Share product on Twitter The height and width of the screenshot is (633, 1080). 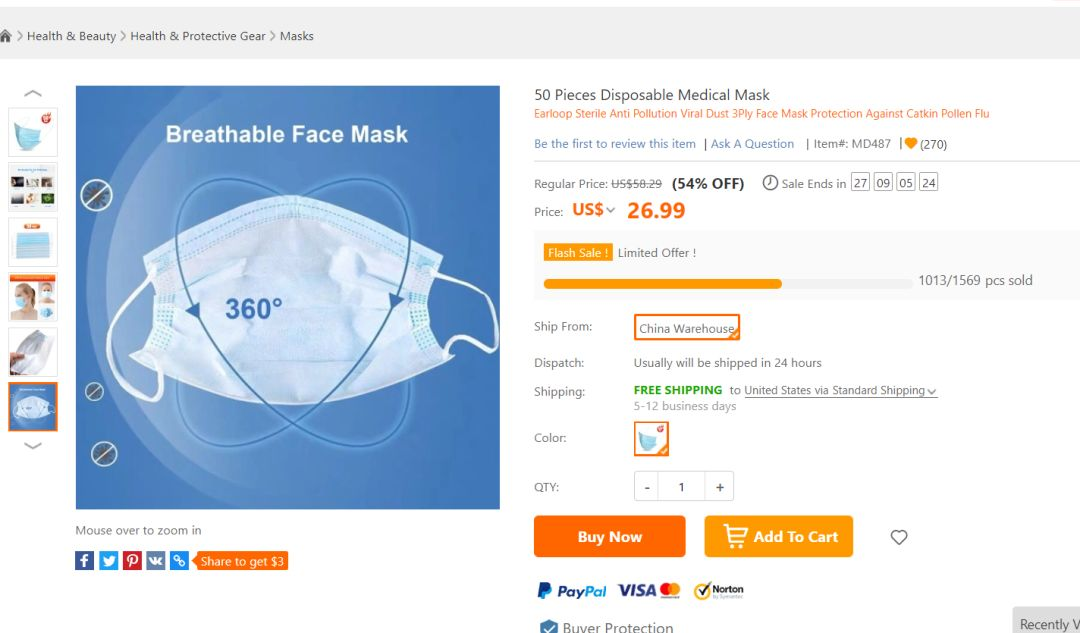pyautogui.click(x=108, y=561)
